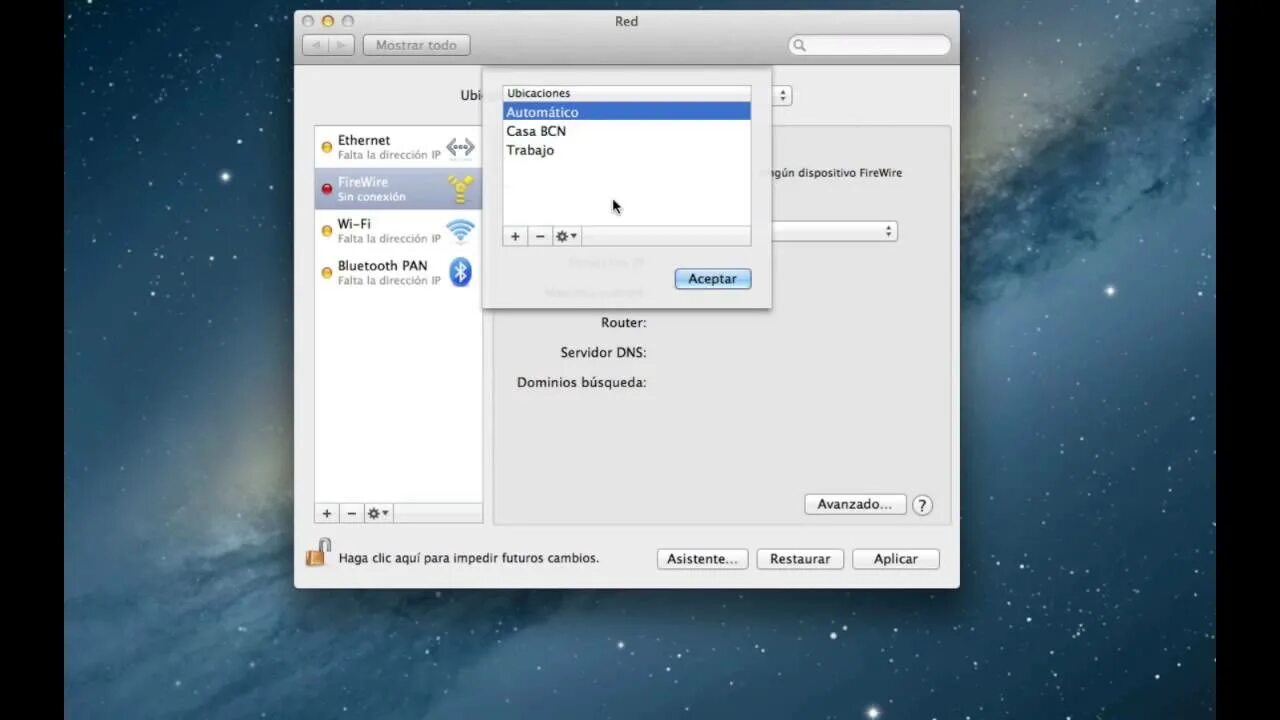The image size is (1280, 720).
Task: Click the 'Haga clic aquí' lock text
Action: coord(469,558)
